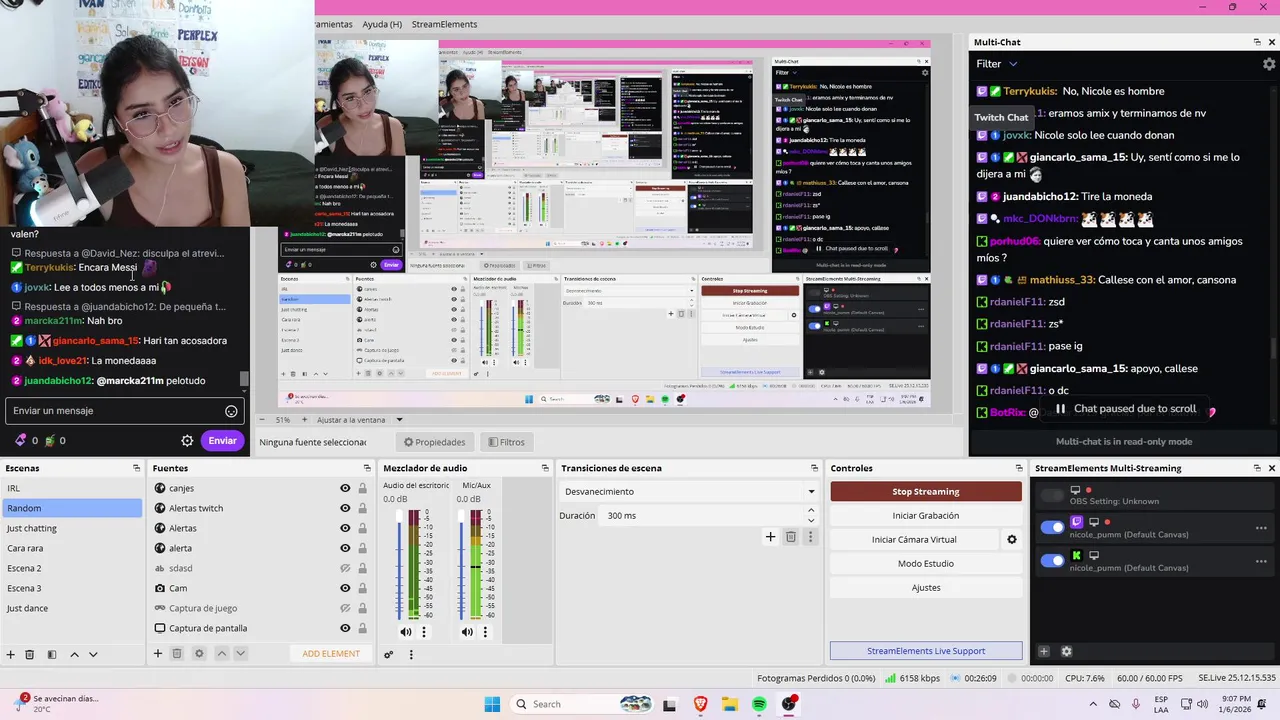
Task: Remove the selected source with the trash icon
Action: pos(177,654)
